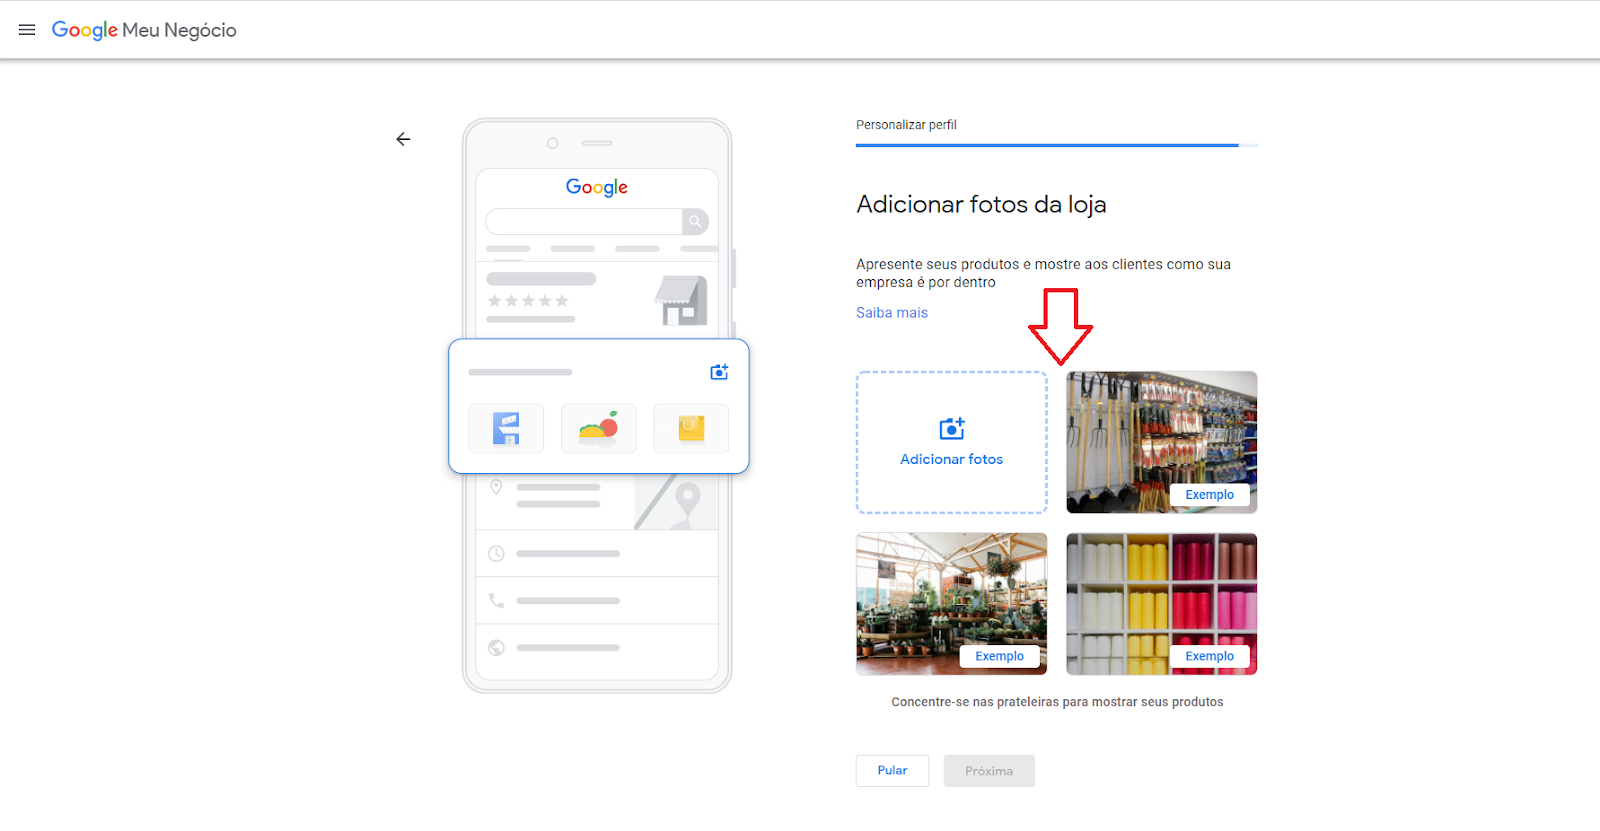Go back with the left arrow
This screenshot has height=831, width=1600.
[x=403, y=139]
